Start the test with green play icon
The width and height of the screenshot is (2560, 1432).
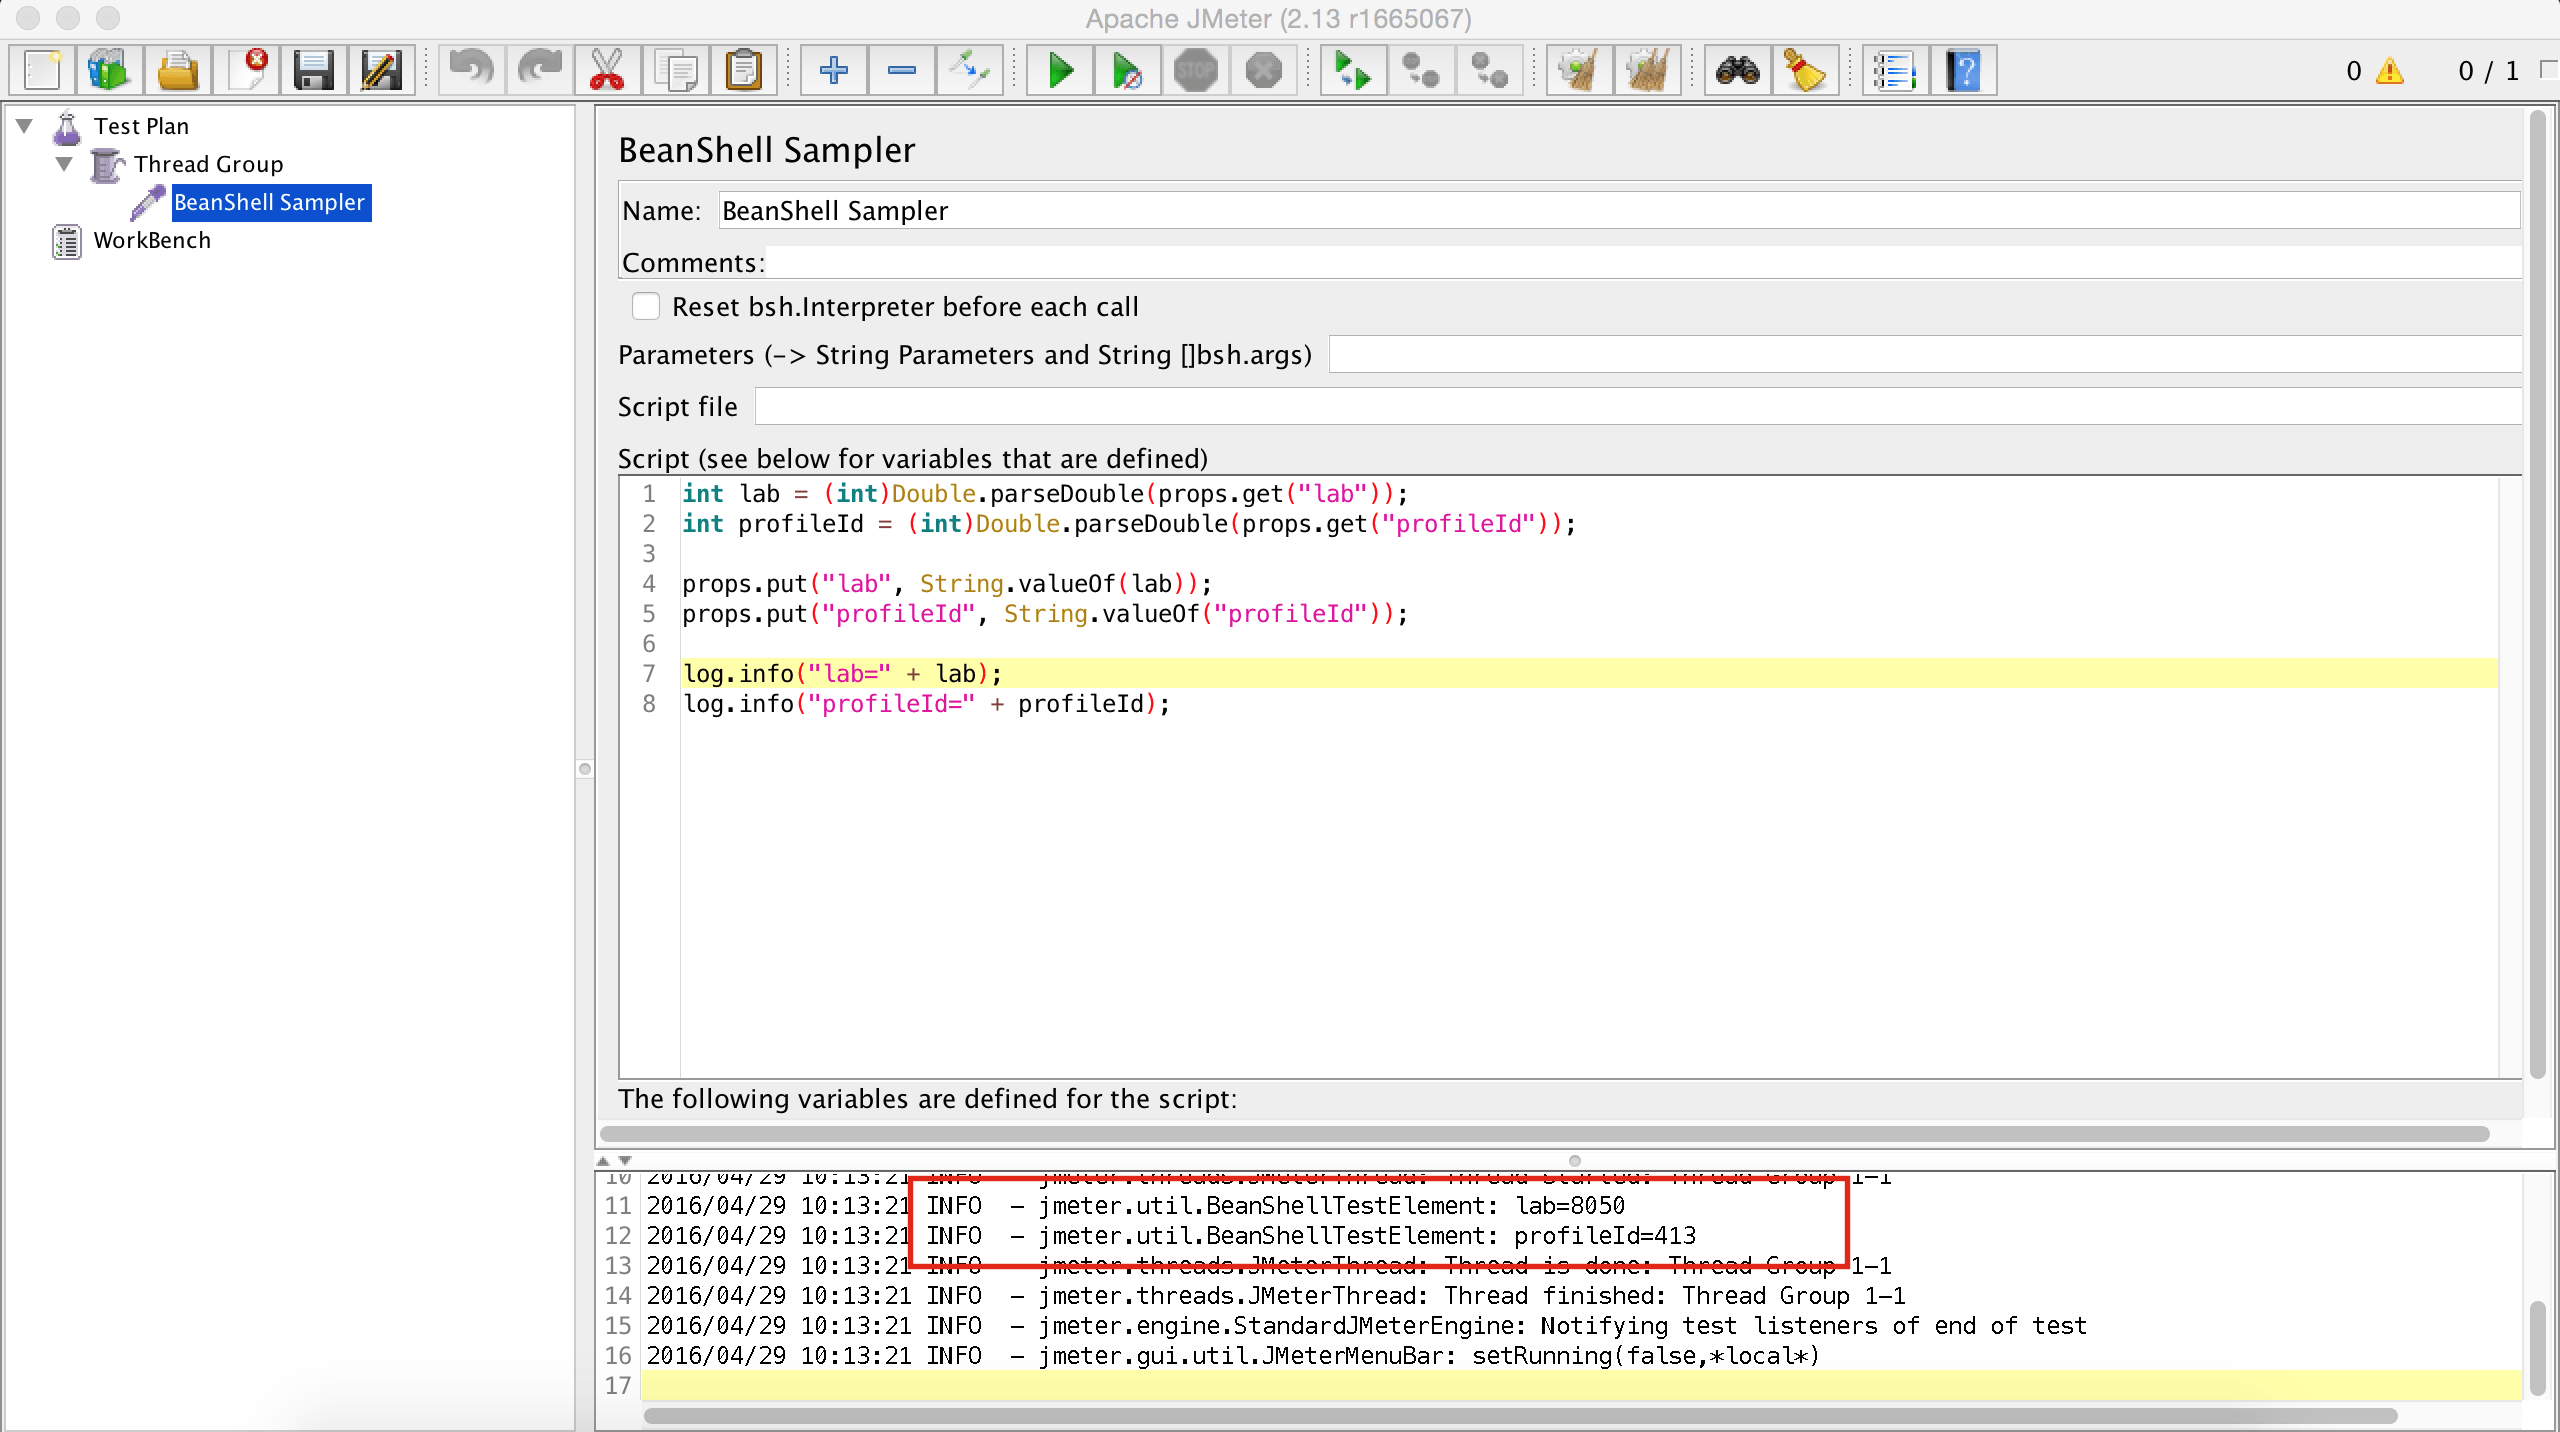(1059, 71)
